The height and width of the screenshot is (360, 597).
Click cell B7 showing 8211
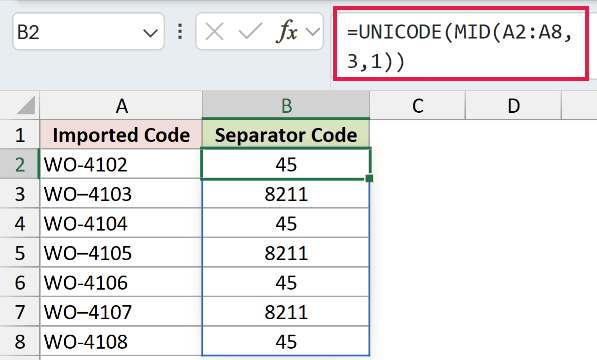click(x=286, y=312)
